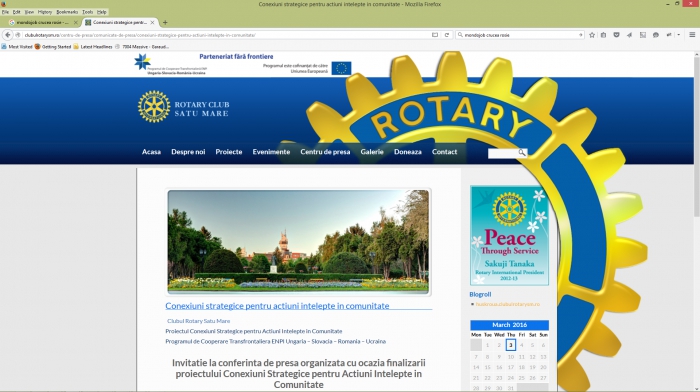This screenshot has height=392, width=700.
Task: Go back with the browser Back arrow
Action: click(8, 35)
